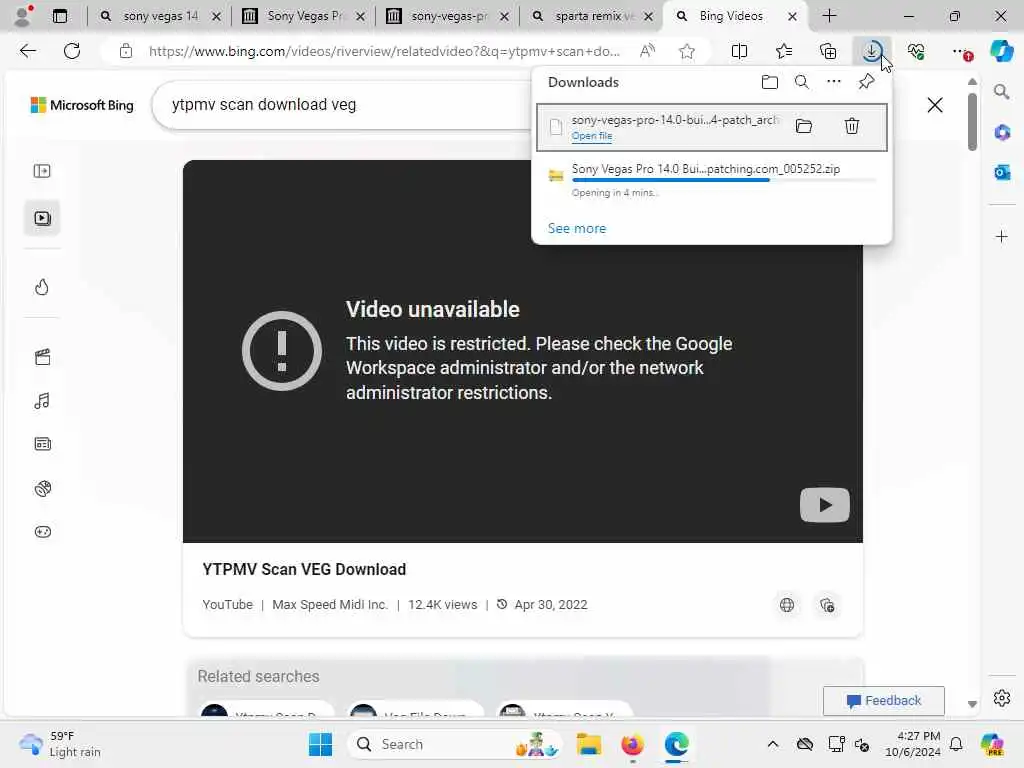This screenshot has width=1024, height=768.
Task: Click the 'Open file' link
Action: (592, 136)
